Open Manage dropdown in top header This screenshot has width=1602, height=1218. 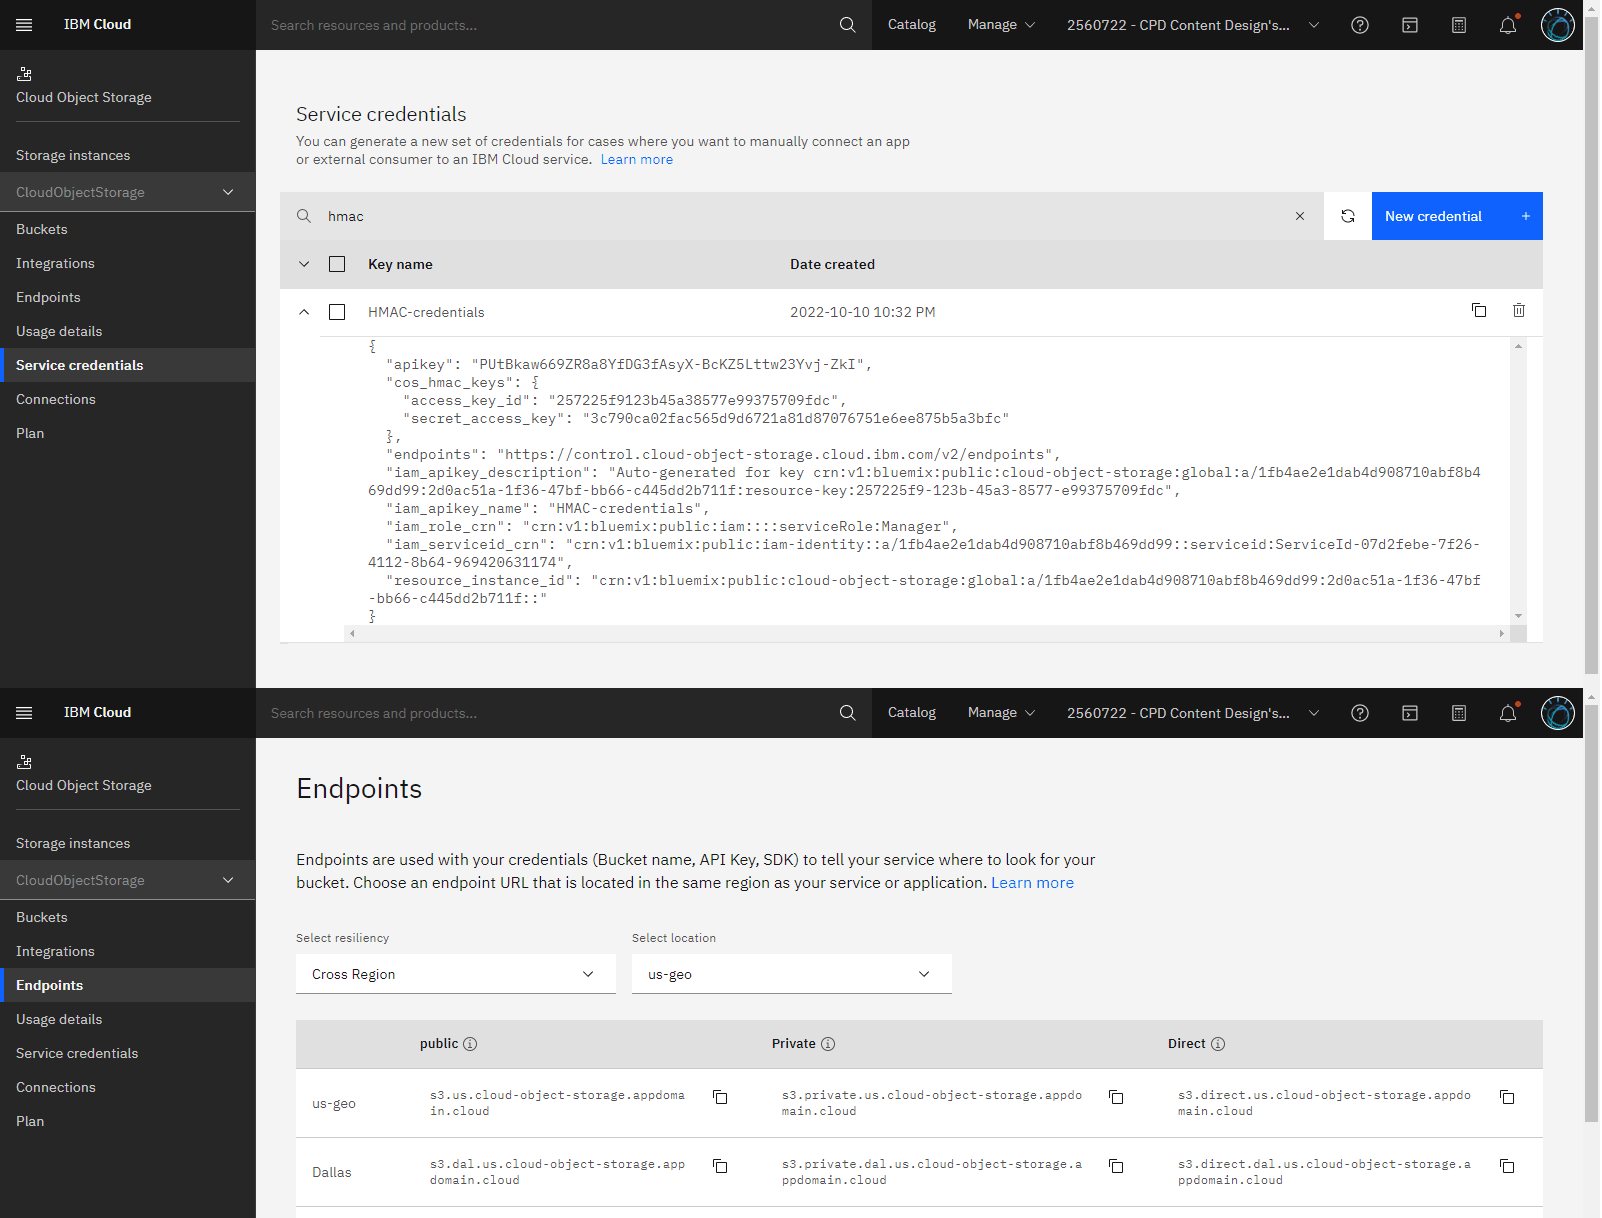click(1001, 25)
